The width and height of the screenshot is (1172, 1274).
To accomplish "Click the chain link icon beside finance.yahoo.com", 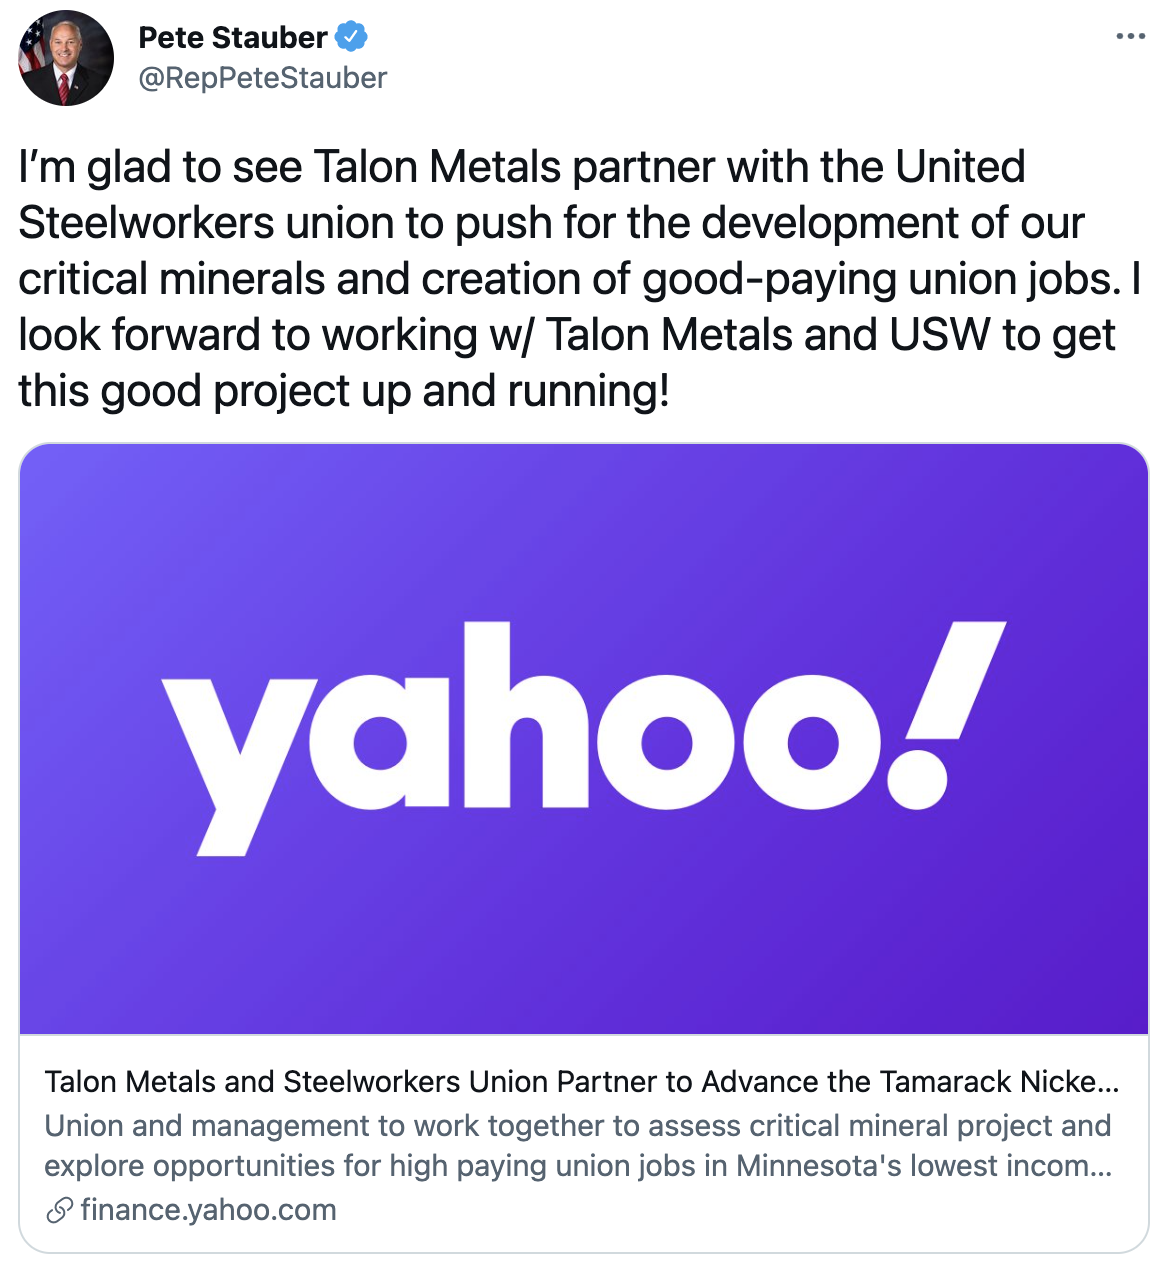I will (x=59, y=1211).
